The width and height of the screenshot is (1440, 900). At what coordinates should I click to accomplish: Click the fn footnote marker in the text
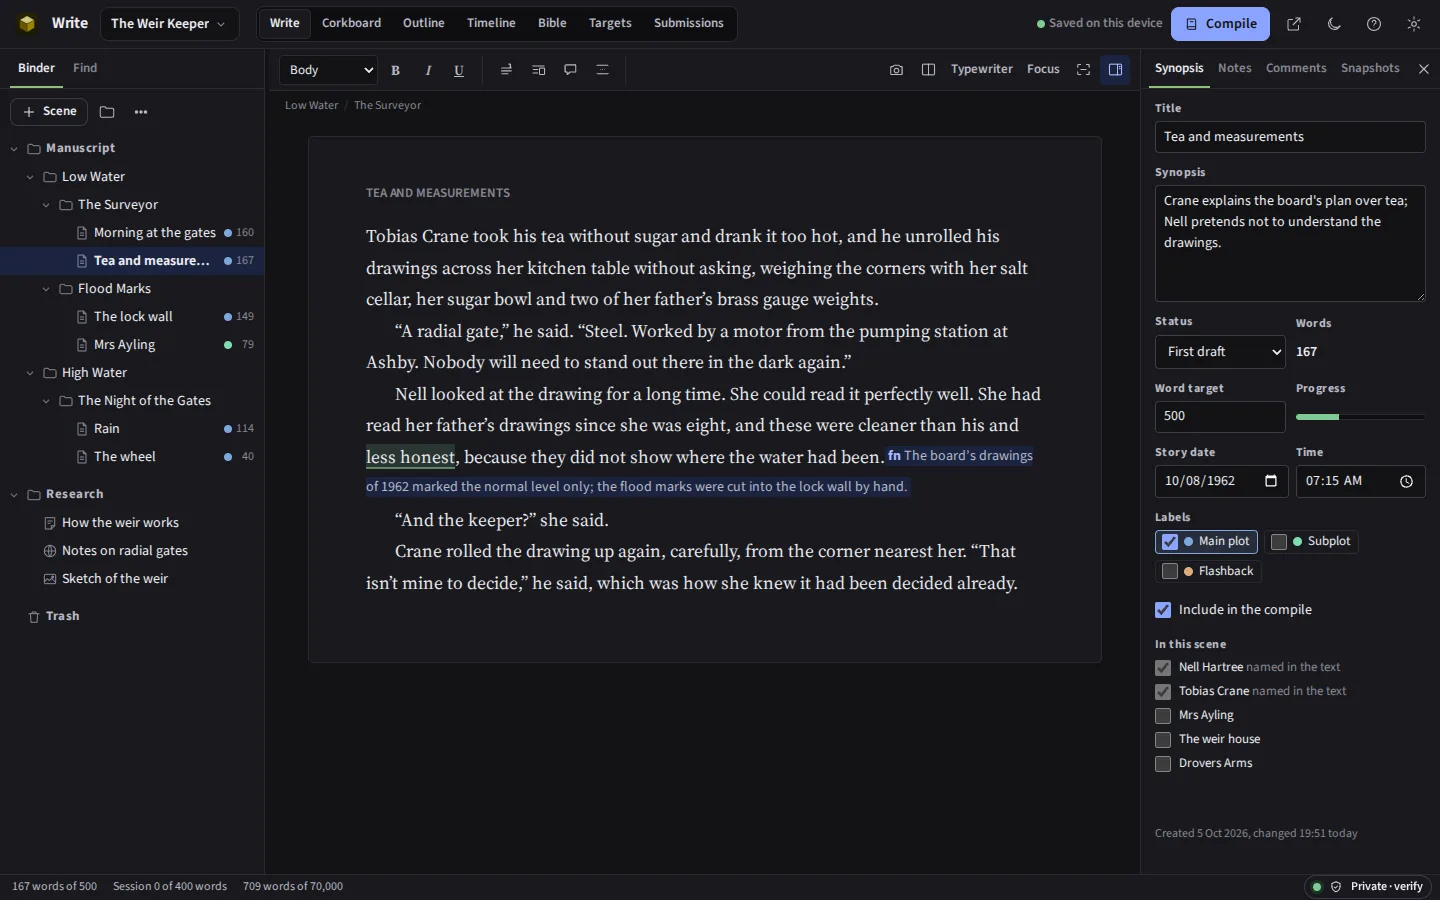(x=894, y=455)
